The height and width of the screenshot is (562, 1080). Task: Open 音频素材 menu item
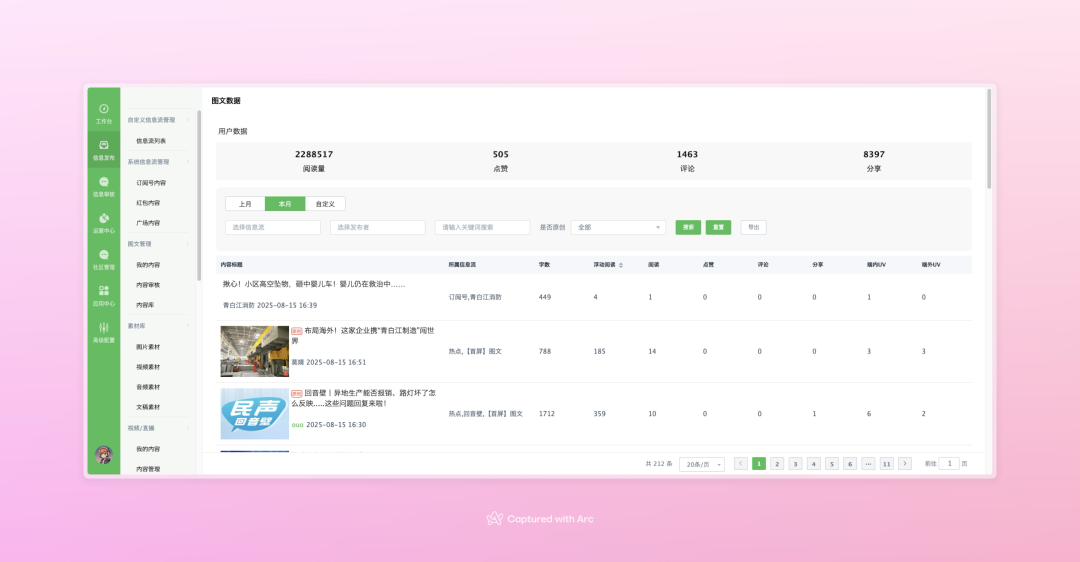click(x=148, y=387)
